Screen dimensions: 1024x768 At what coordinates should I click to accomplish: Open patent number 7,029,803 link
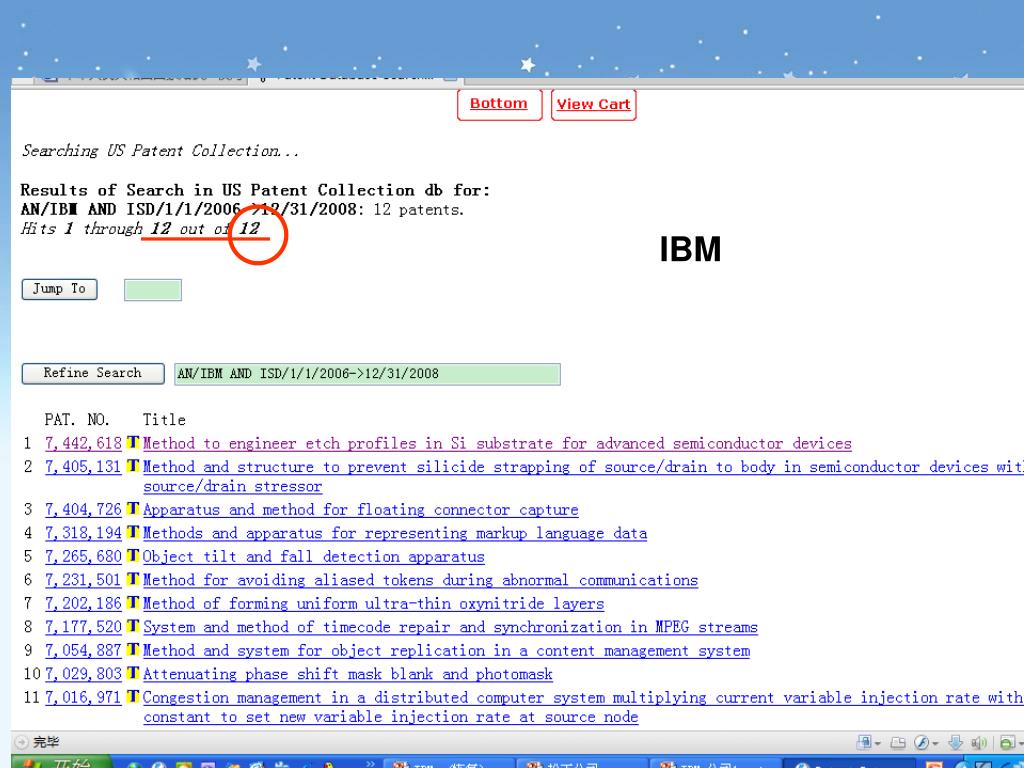(83, 675)
